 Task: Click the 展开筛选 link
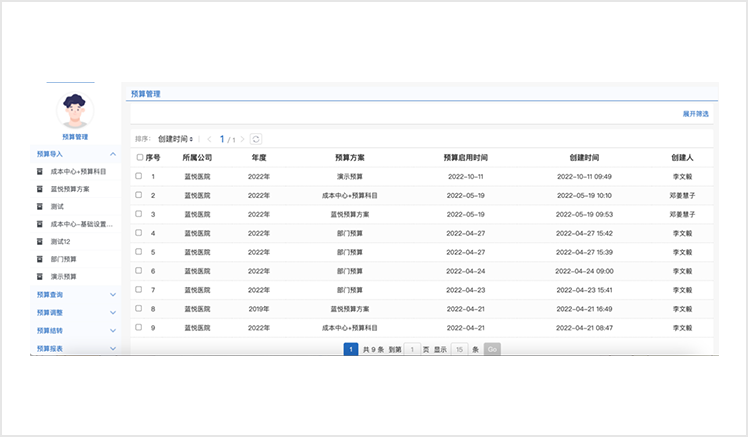pos(695,114)
